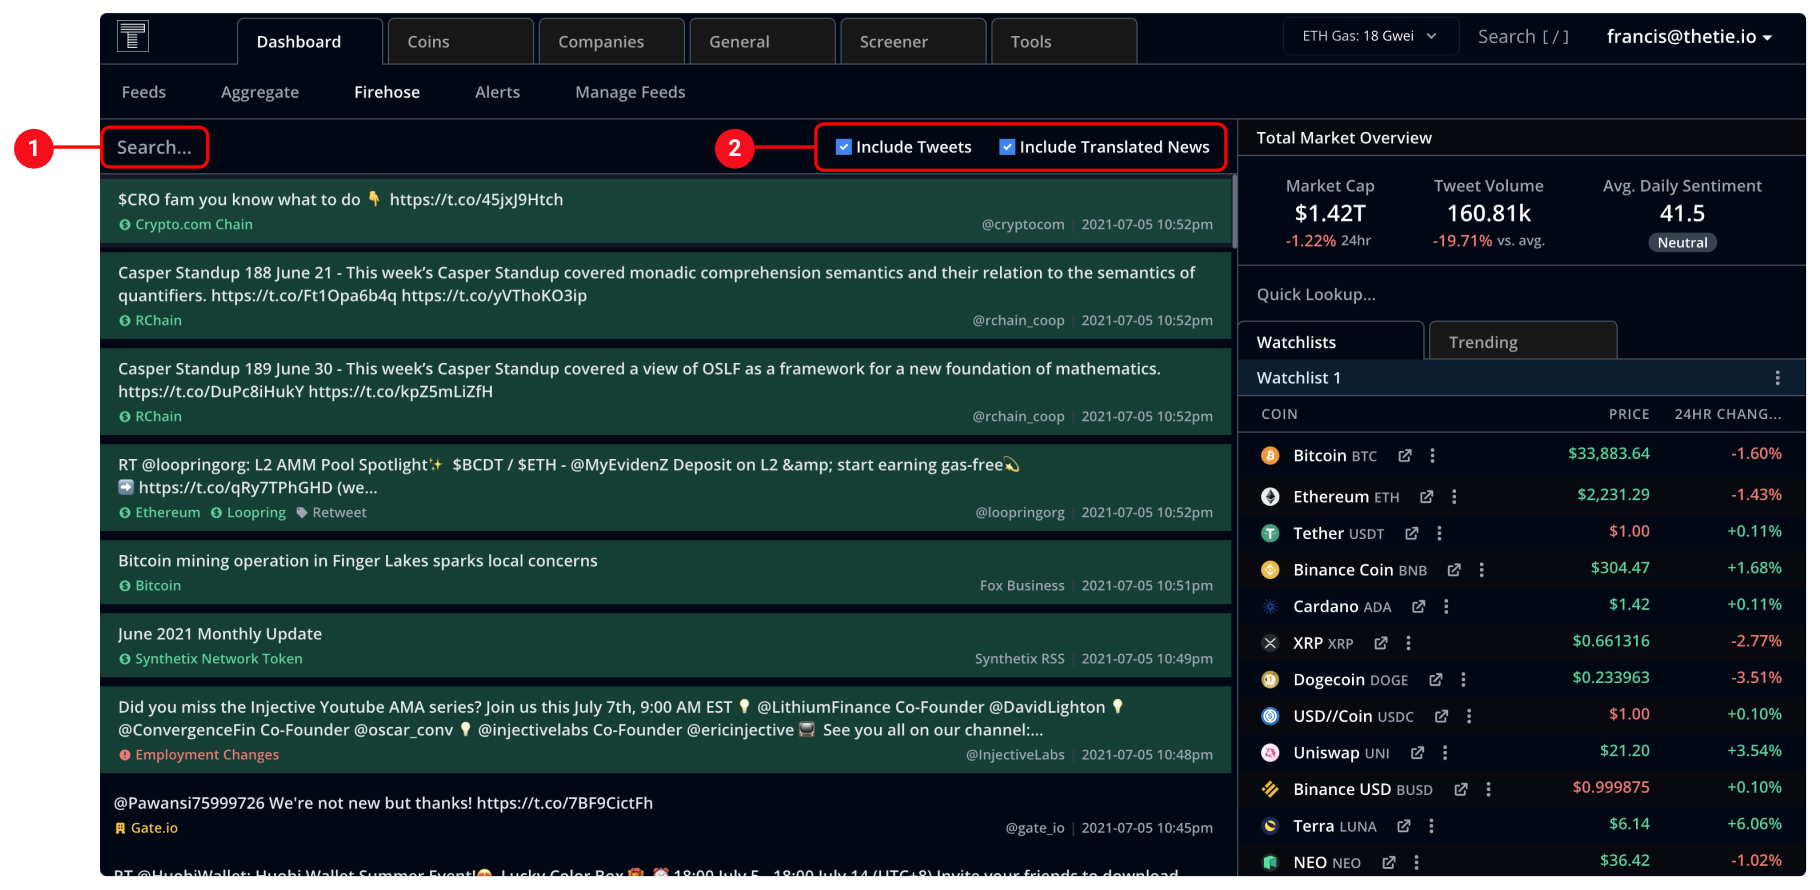
Task: Click the Binance Coin logo icon
Action: [1270, 570]
